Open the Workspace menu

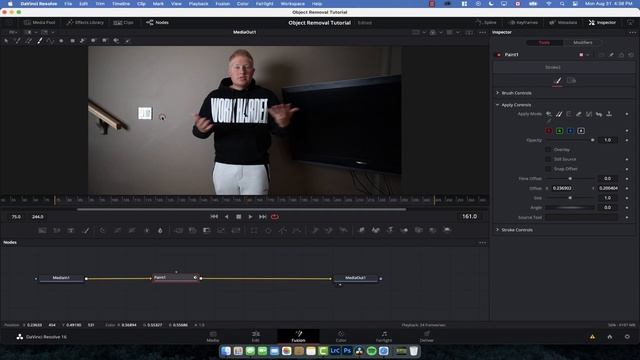tap(293, 4)
